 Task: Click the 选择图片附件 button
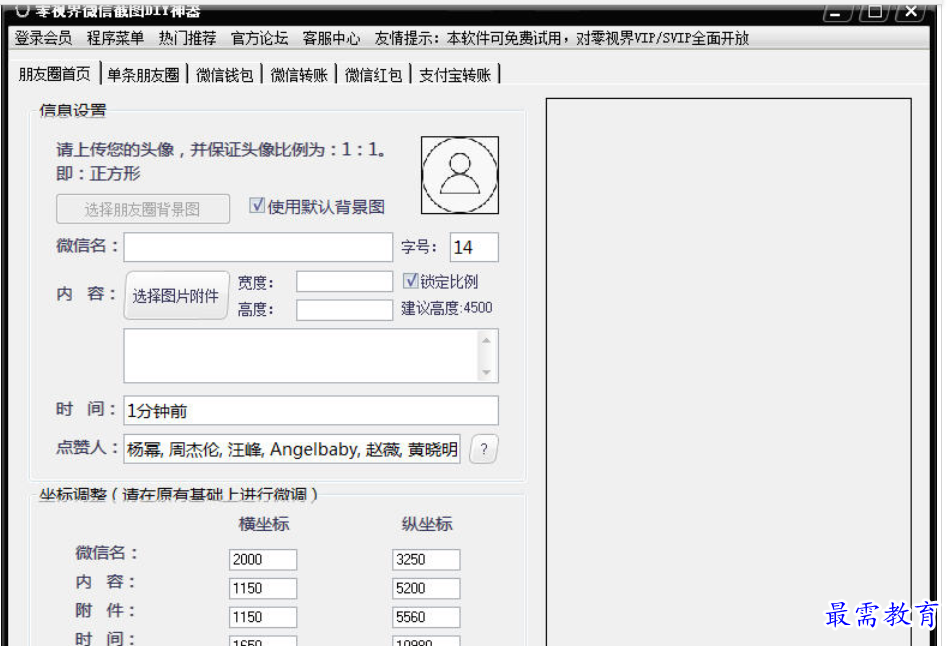(176, 295)
